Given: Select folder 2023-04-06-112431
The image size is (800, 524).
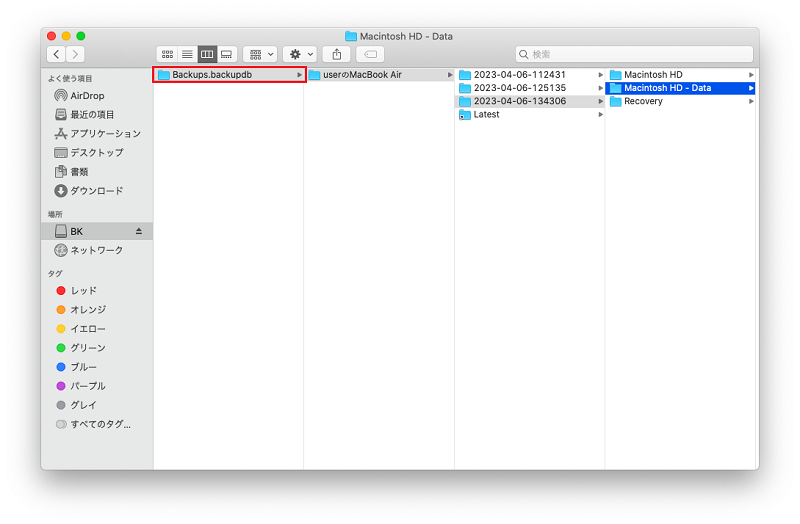Looking at the screenshot, I should click(530, 74).
